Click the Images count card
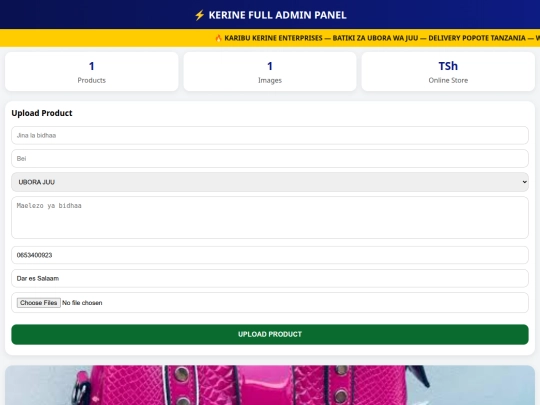The height and width of the screenshot is (405, 540). click(x=270, y=72)
